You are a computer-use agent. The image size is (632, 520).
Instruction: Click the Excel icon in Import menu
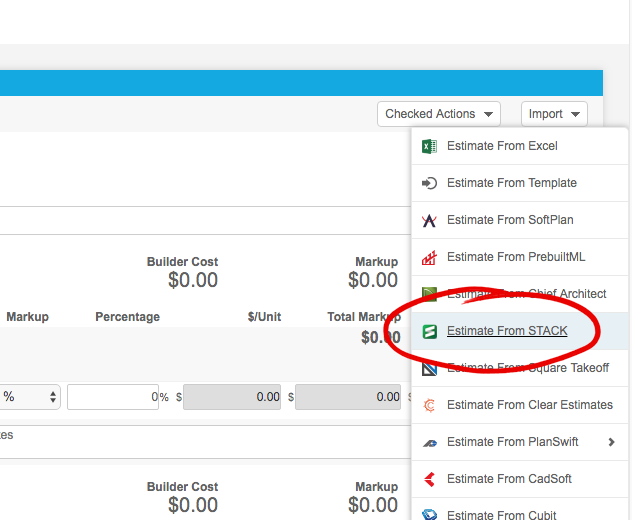[x=429, y=146]
